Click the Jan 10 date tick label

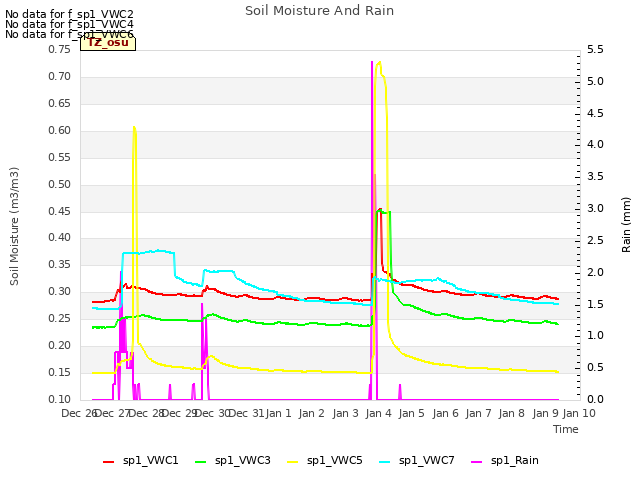(x=579, y=413)
